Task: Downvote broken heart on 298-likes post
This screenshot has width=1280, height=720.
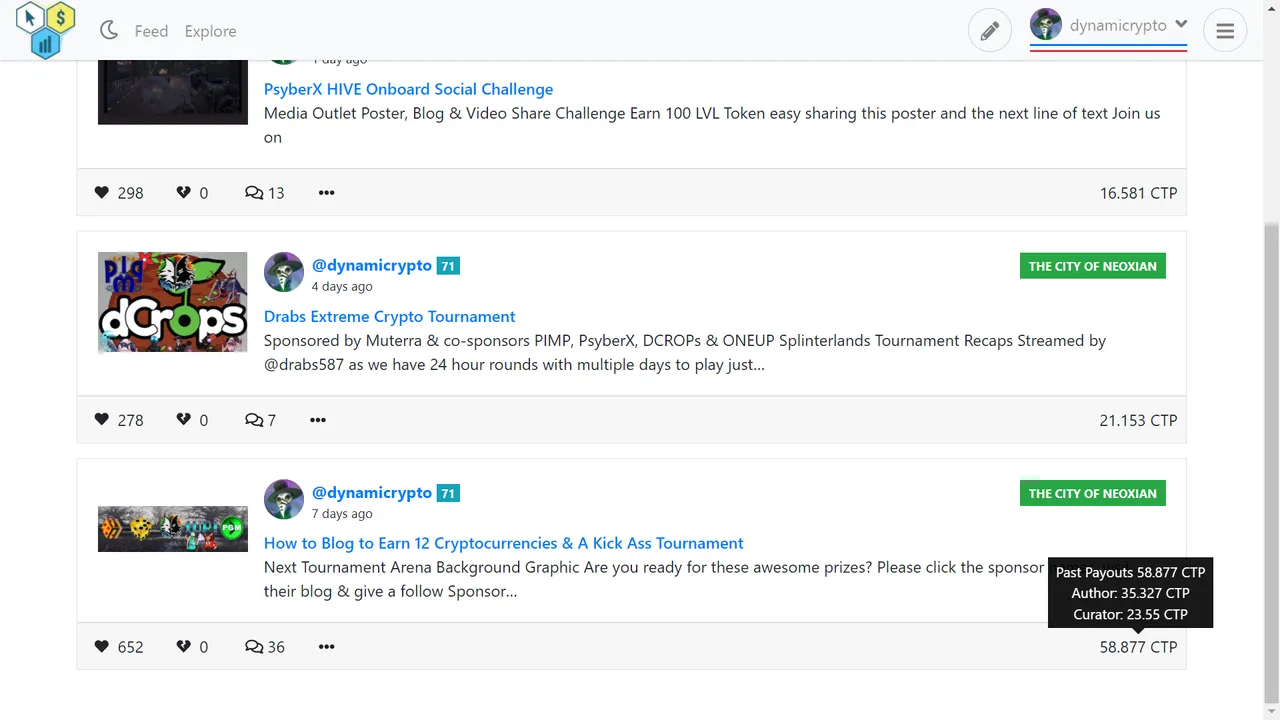Action: 184,192
